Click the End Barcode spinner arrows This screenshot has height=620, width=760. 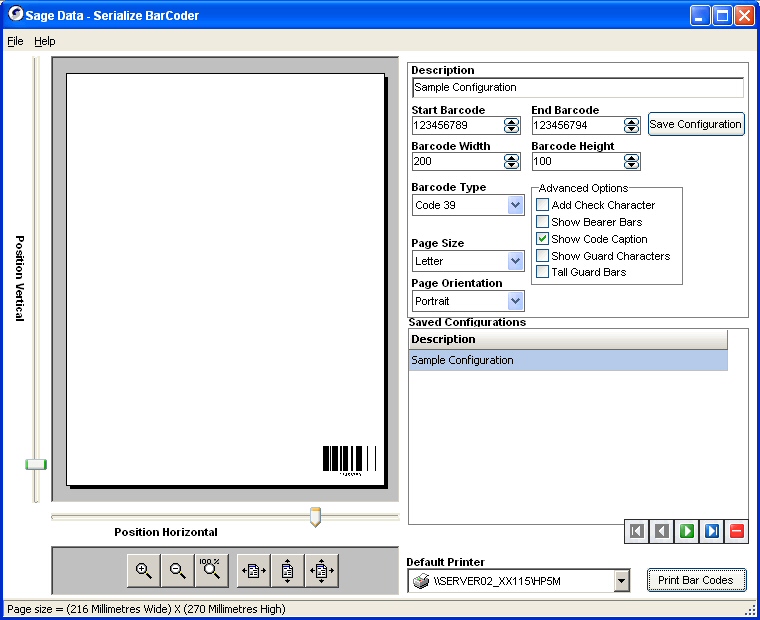pos(632,125)
